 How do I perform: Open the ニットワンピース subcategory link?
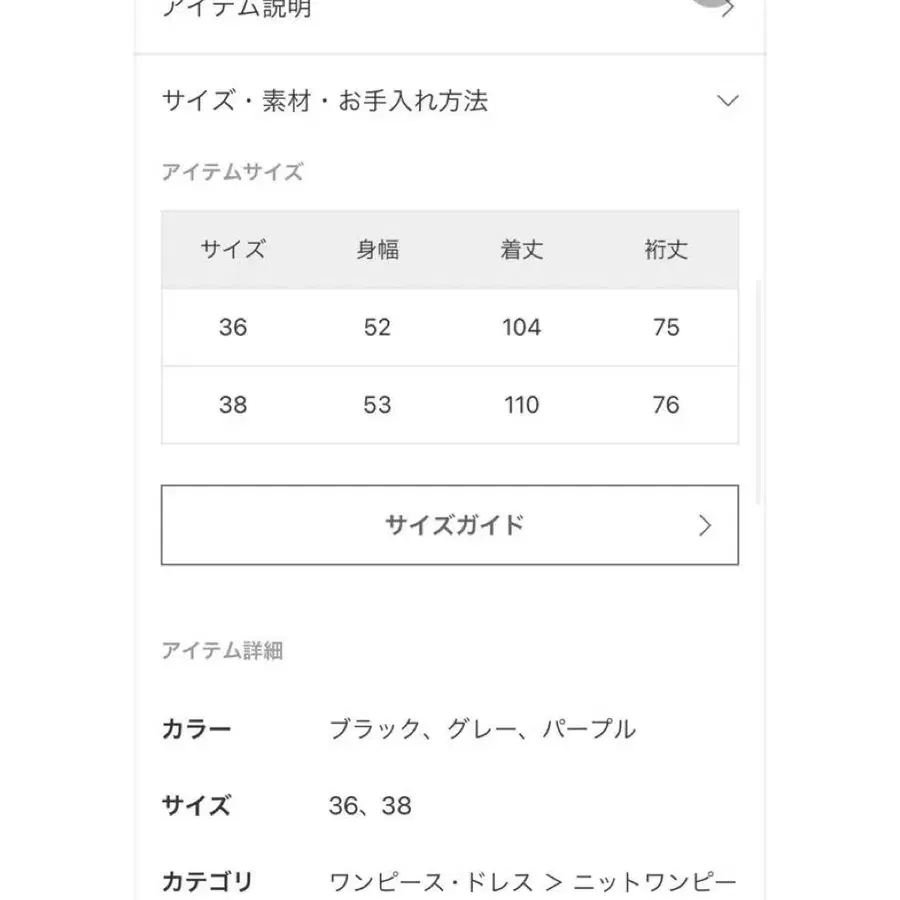[x=655, y=882]
